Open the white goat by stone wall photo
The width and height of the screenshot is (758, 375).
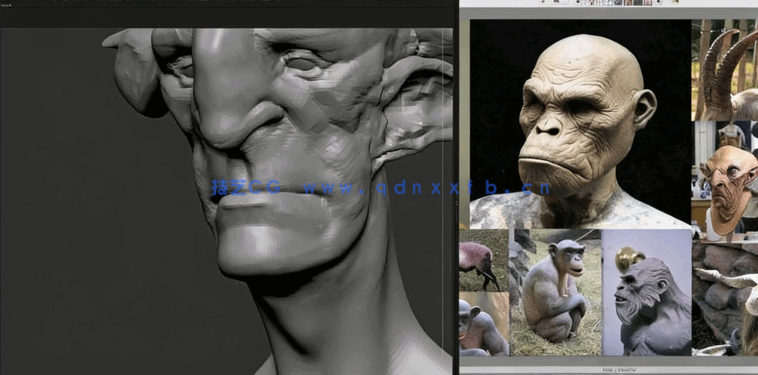(x=725, y=299)
